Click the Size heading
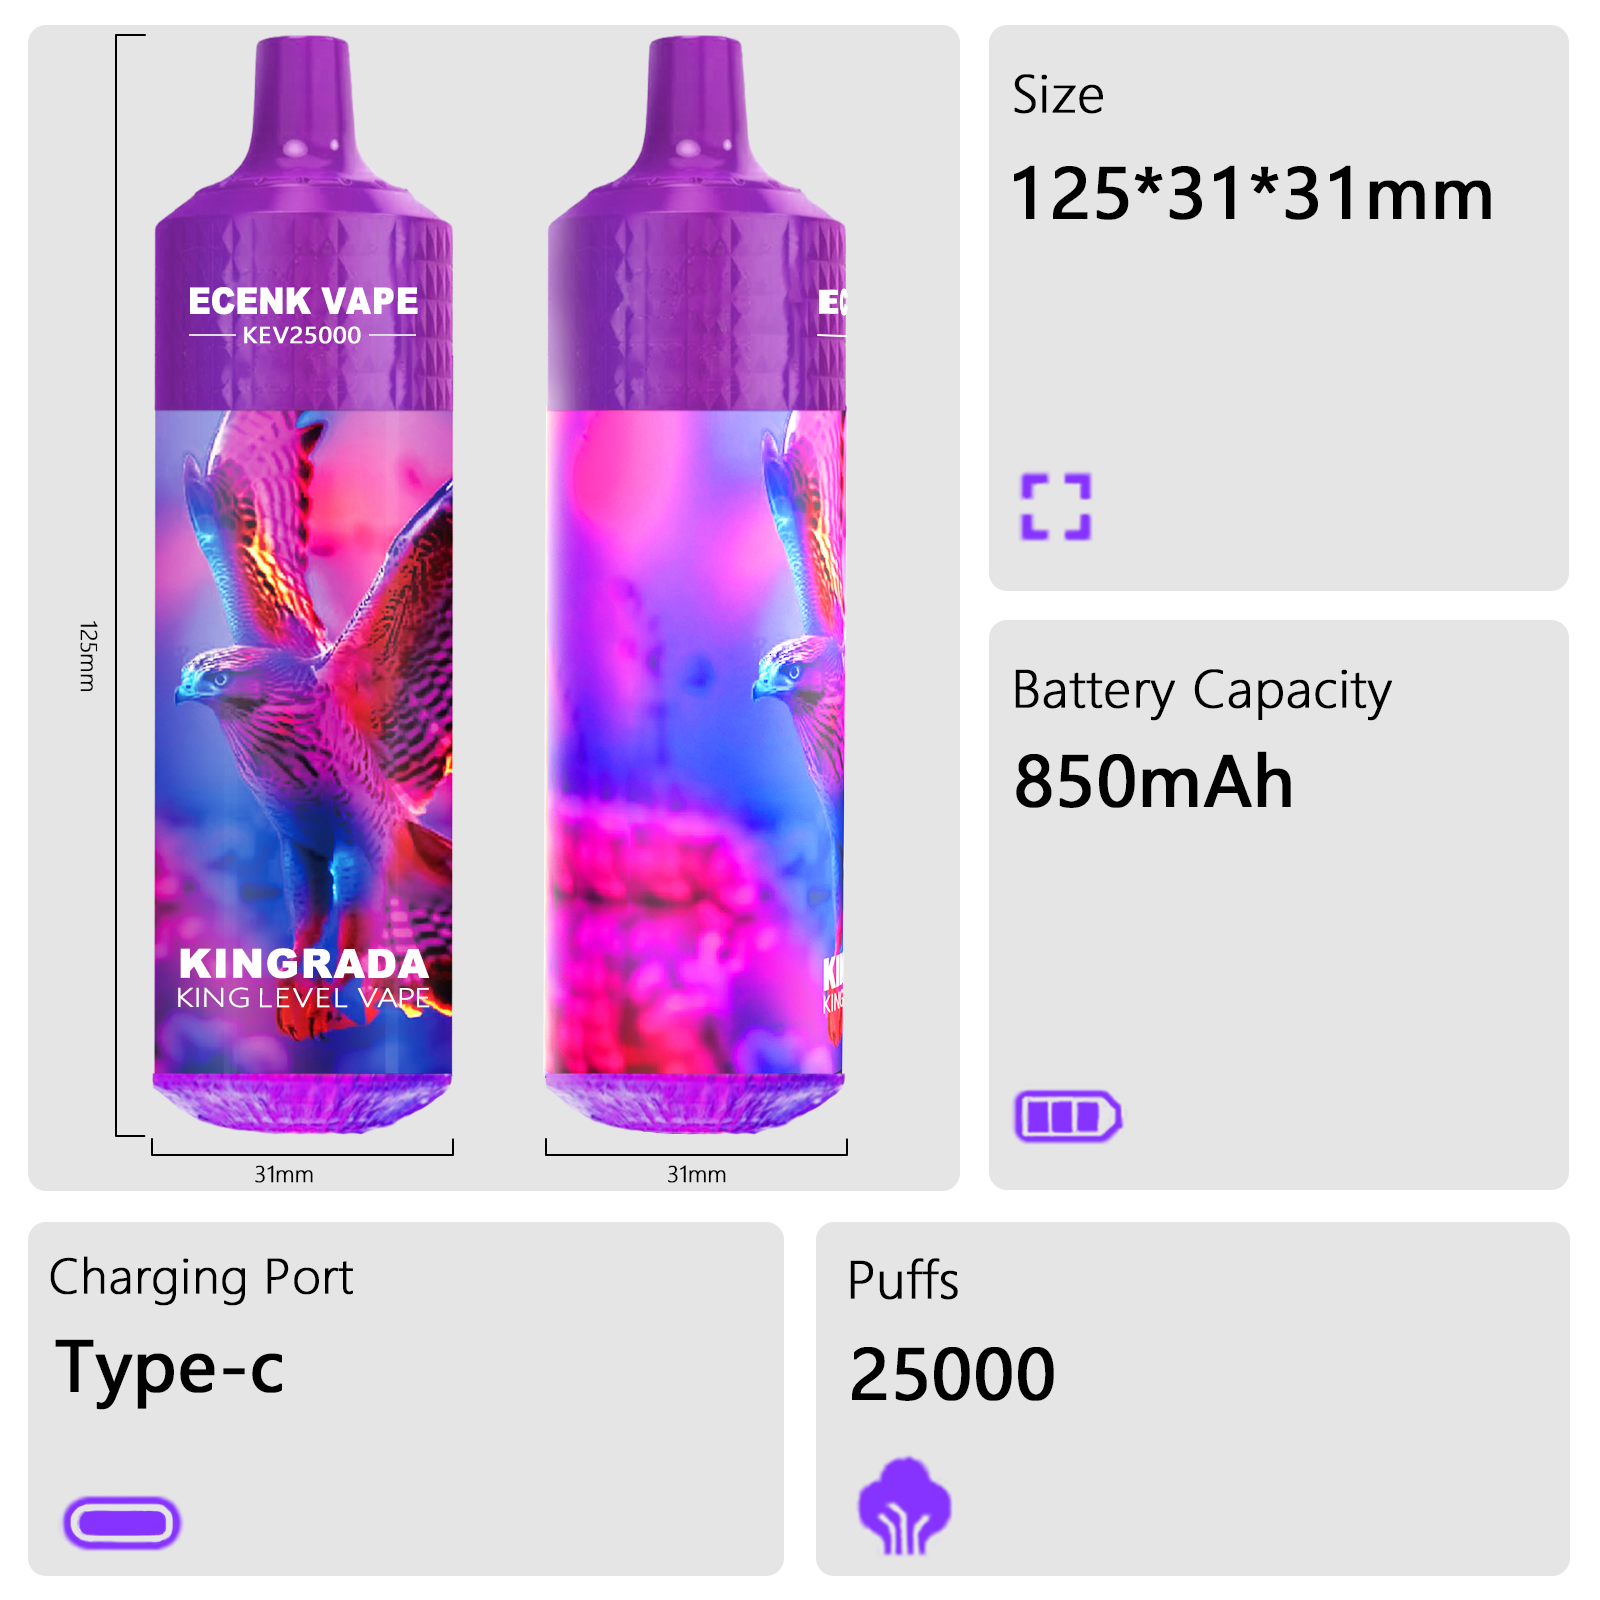This screenshot has height=1600, width=1600. coord(1058,96)
